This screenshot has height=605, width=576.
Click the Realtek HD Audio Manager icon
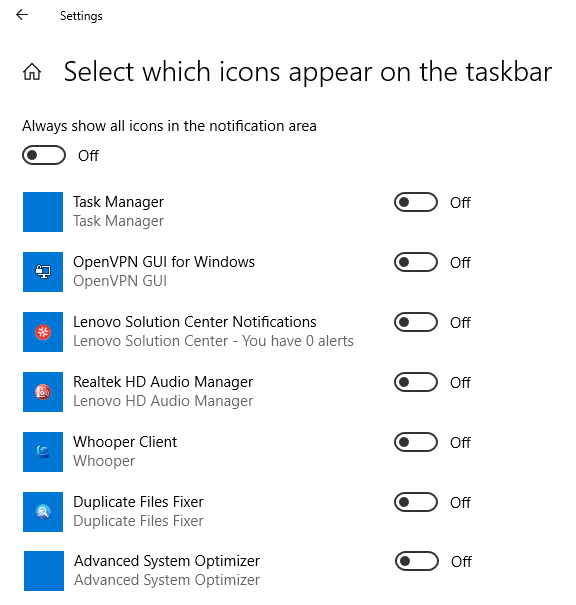pyautogui.click(x=43, y=392)
